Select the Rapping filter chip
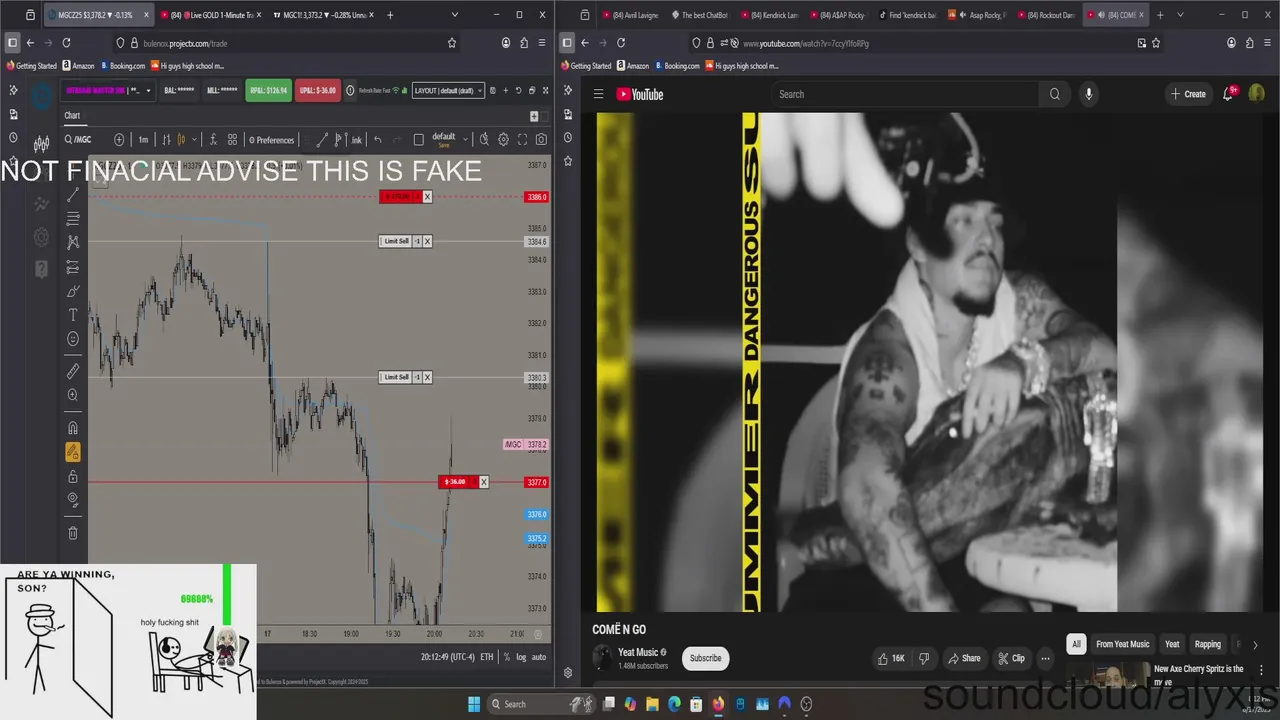1280x720 pixels. pos(1208,644)
